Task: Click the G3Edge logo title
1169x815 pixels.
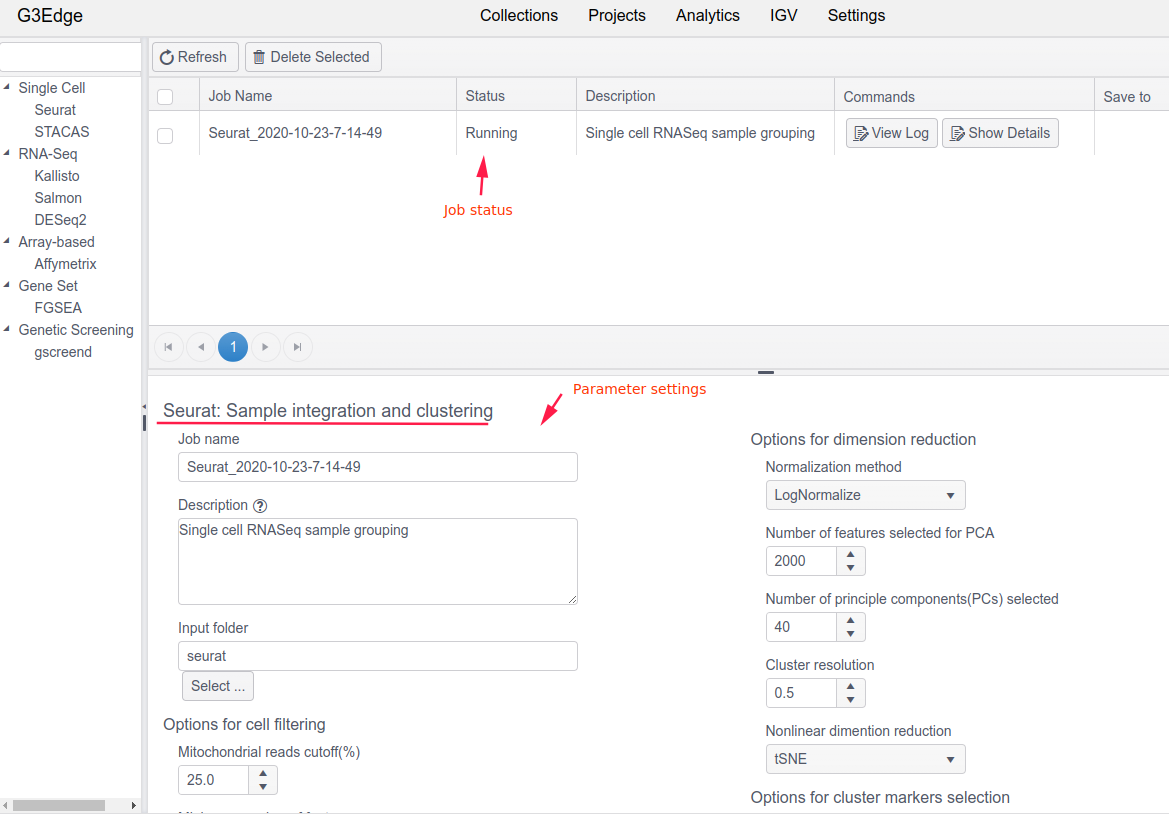Action: tap(50, 16)
